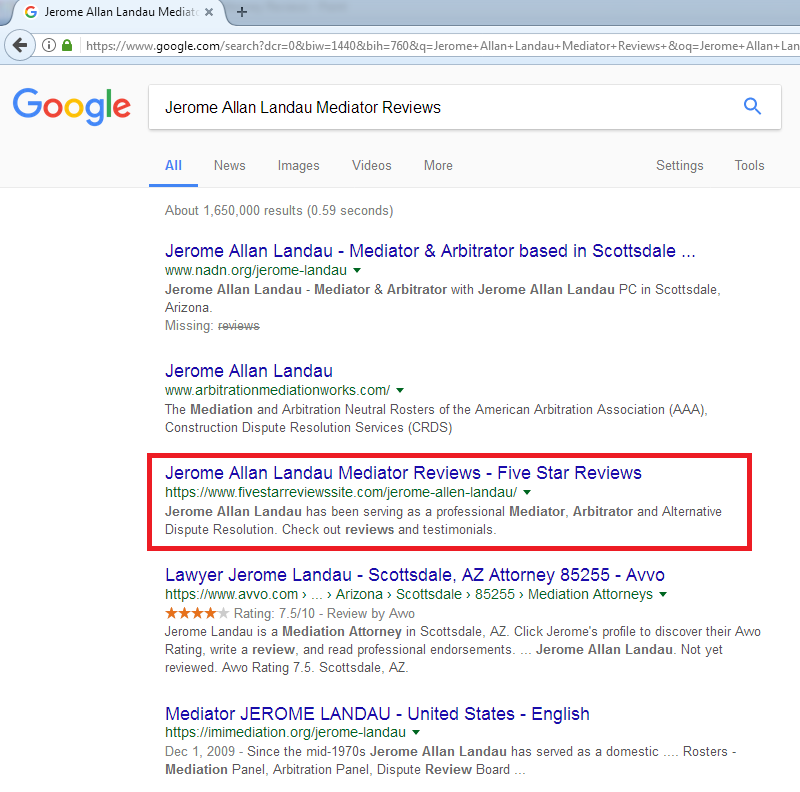The image size is (800, 792).
Task: Click 'Rating: 7.5/10 - Review by Avvo' text
Action: point(324,613)
